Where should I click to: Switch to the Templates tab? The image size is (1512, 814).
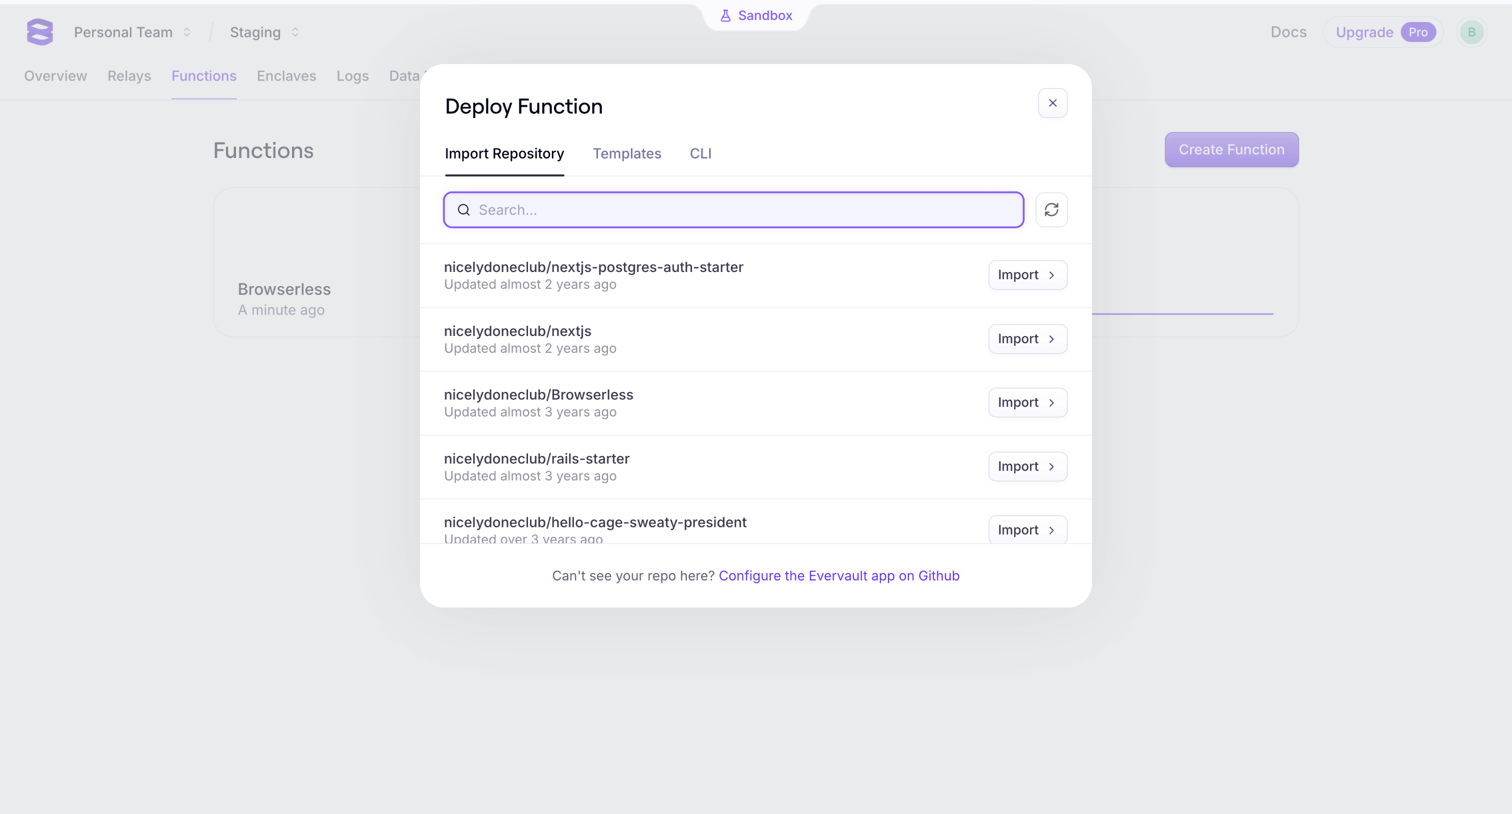coord(627,154)
